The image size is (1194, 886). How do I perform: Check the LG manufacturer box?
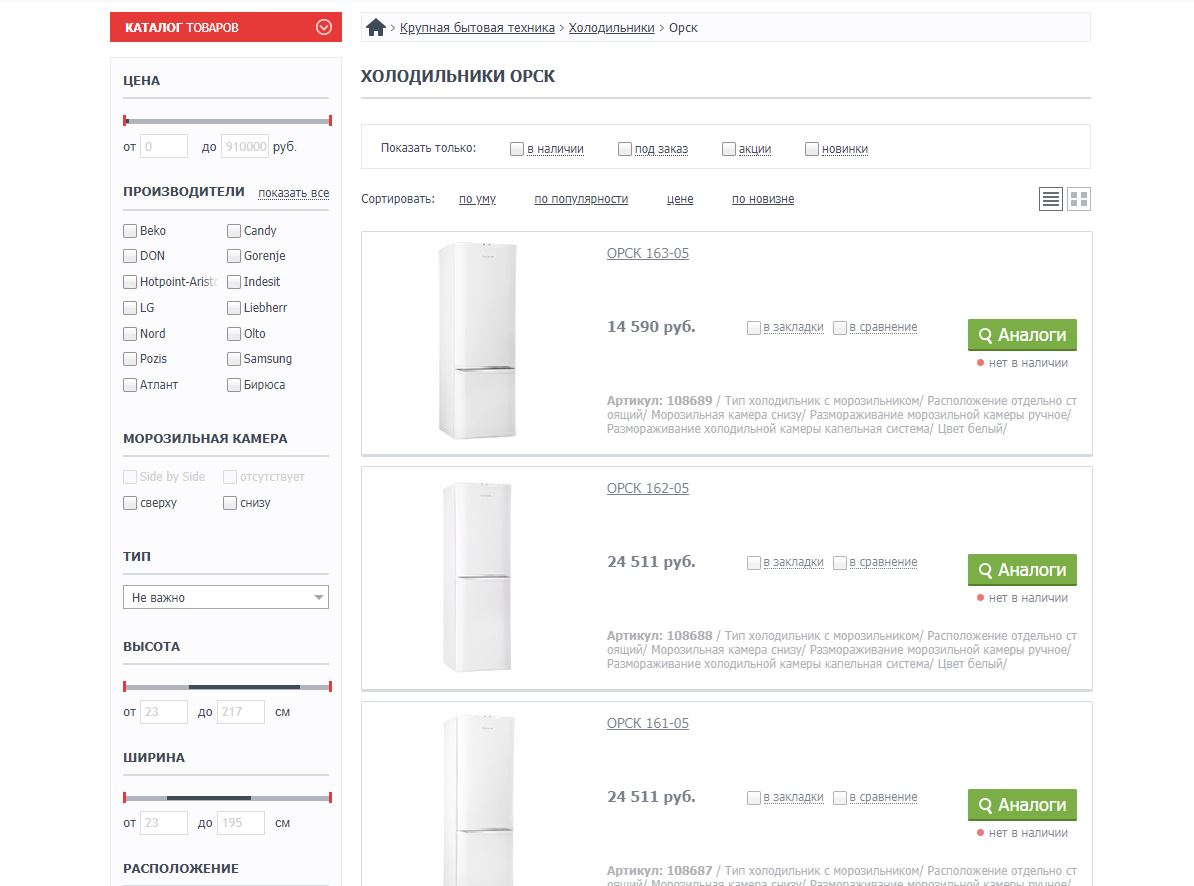130,308
